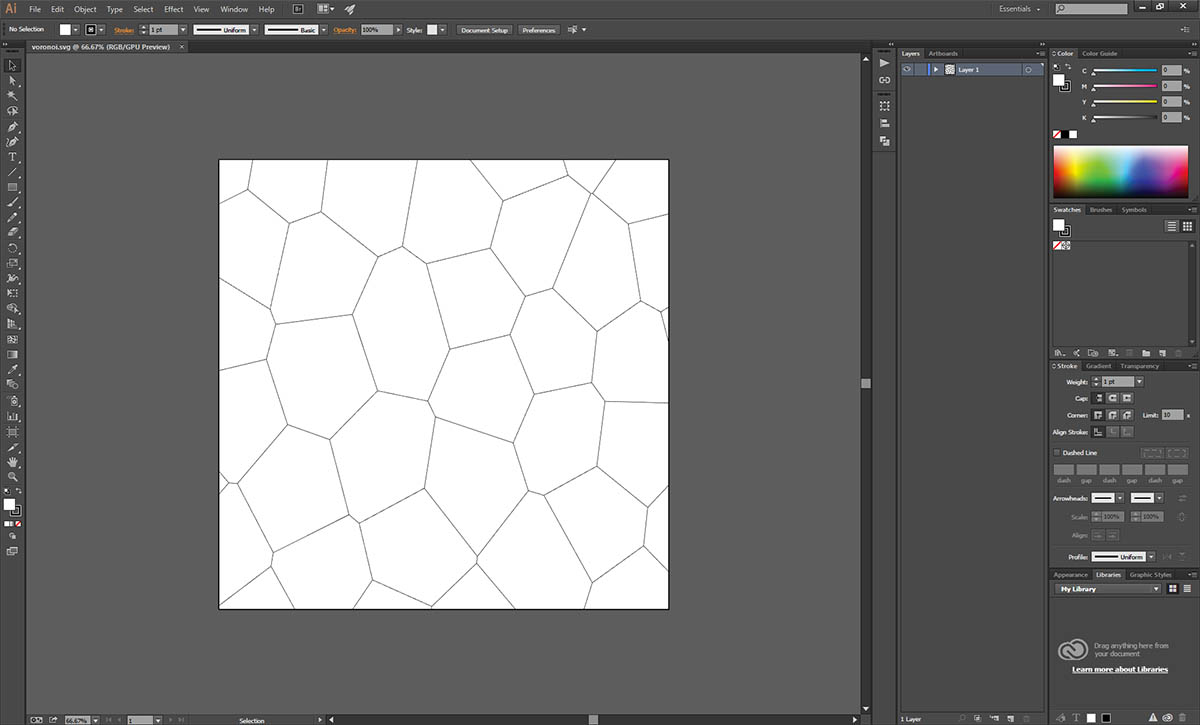This screenshot has width=1200, height=725.
Task: Click the Document Setup button
Action: click(x=485, y=30)
